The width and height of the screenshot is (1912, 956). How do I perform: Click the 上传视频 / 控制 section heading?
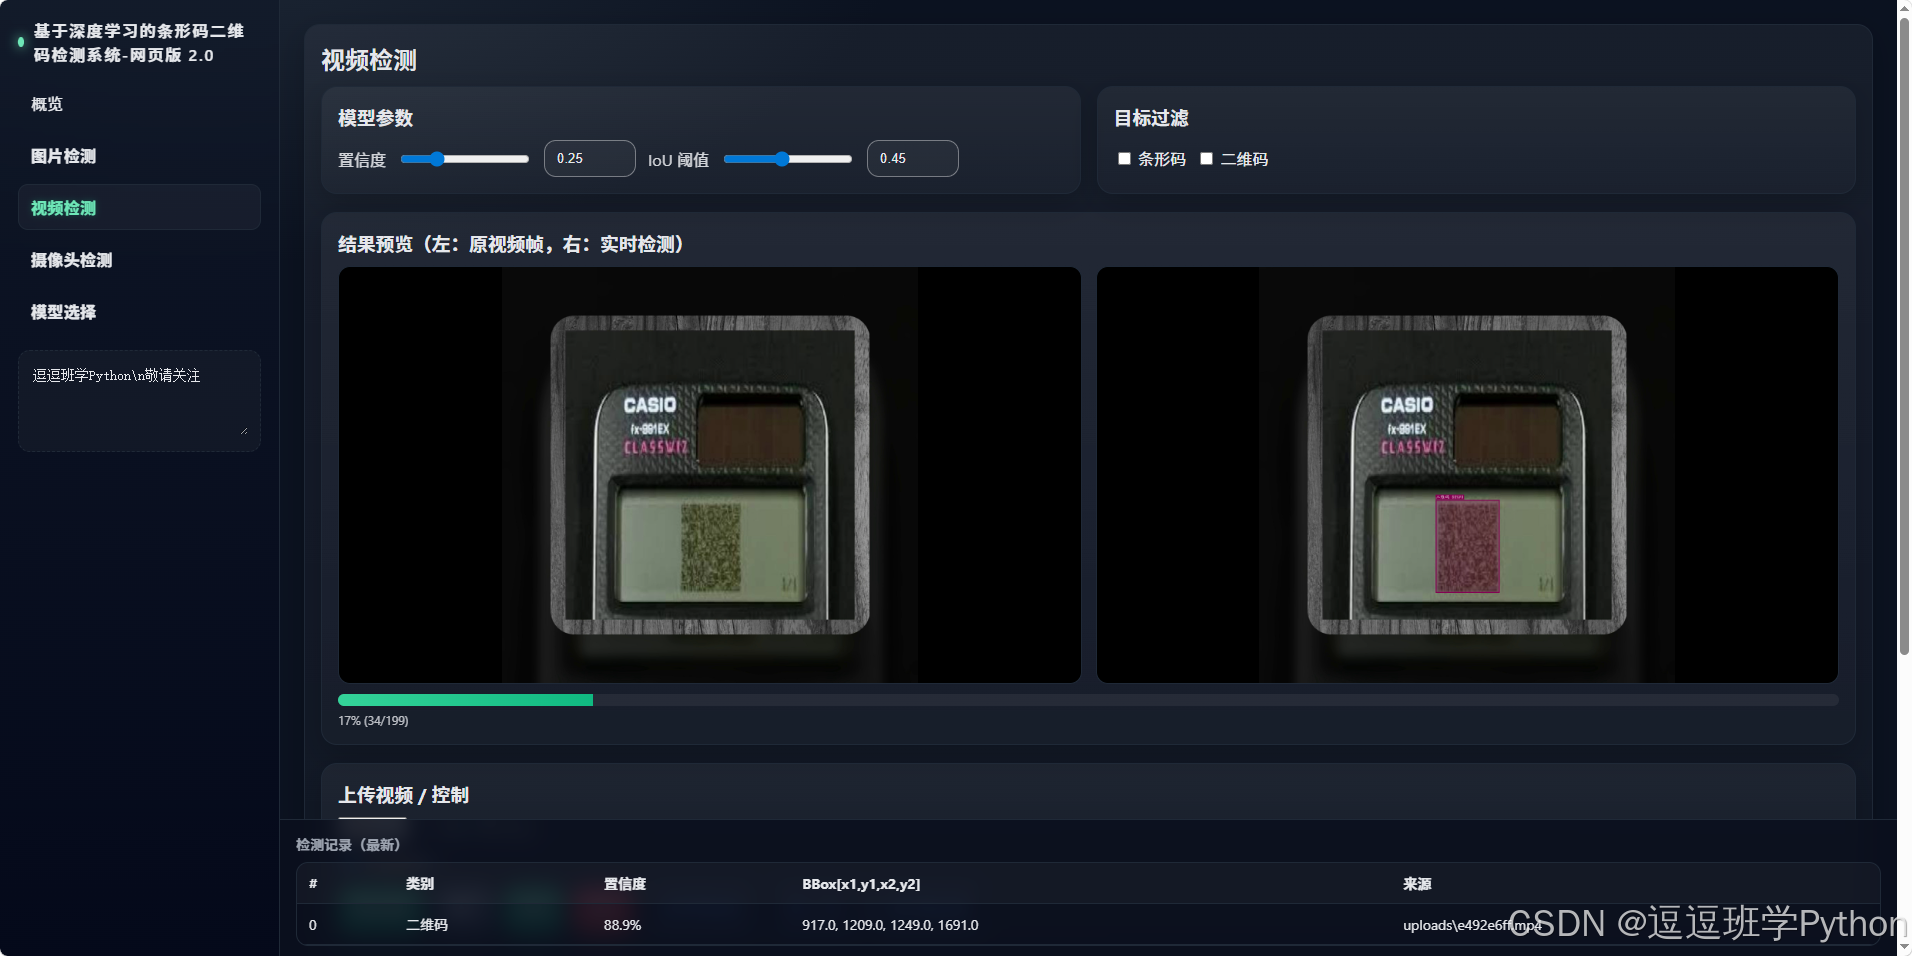pos(404,795)
